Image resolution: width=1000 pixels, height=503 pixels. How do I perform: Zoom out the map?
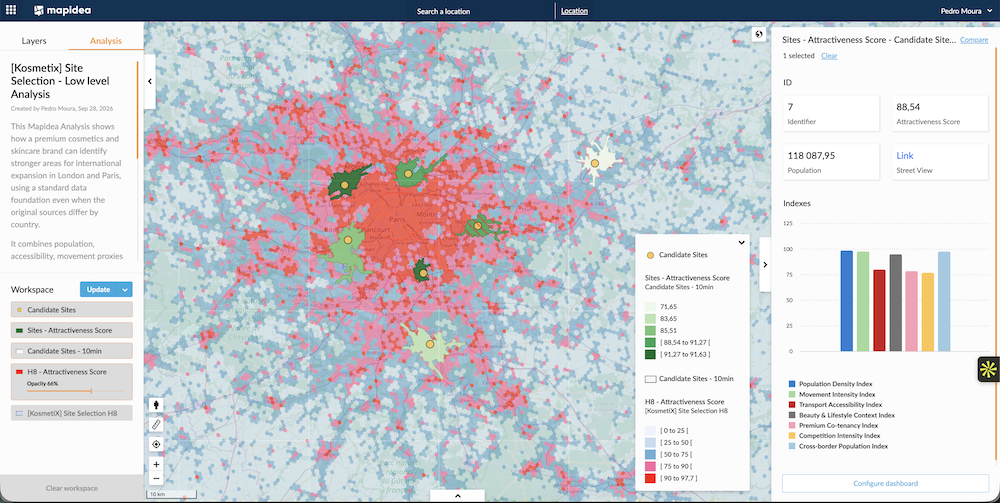pos(156,479)
